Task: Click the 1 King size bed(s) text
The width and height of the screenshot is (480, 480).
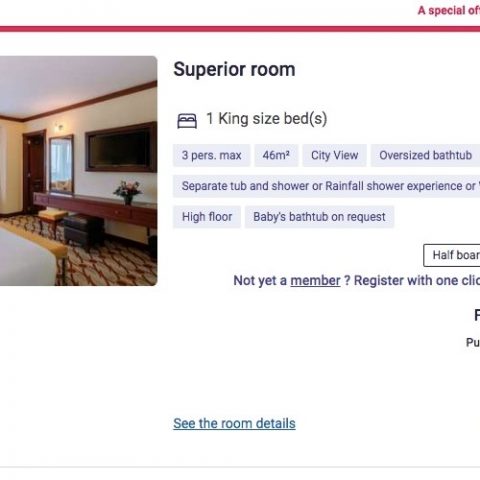Action: (x=267, y=119)
